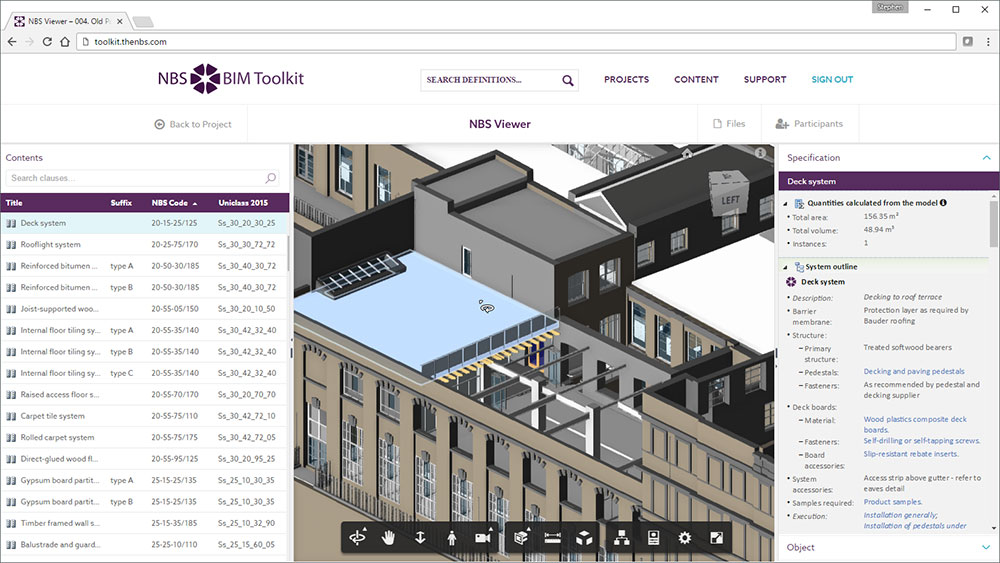This screenshot has height=563, width=1000.
Task: Open browser menu with three dots
Action: point(988,41)
